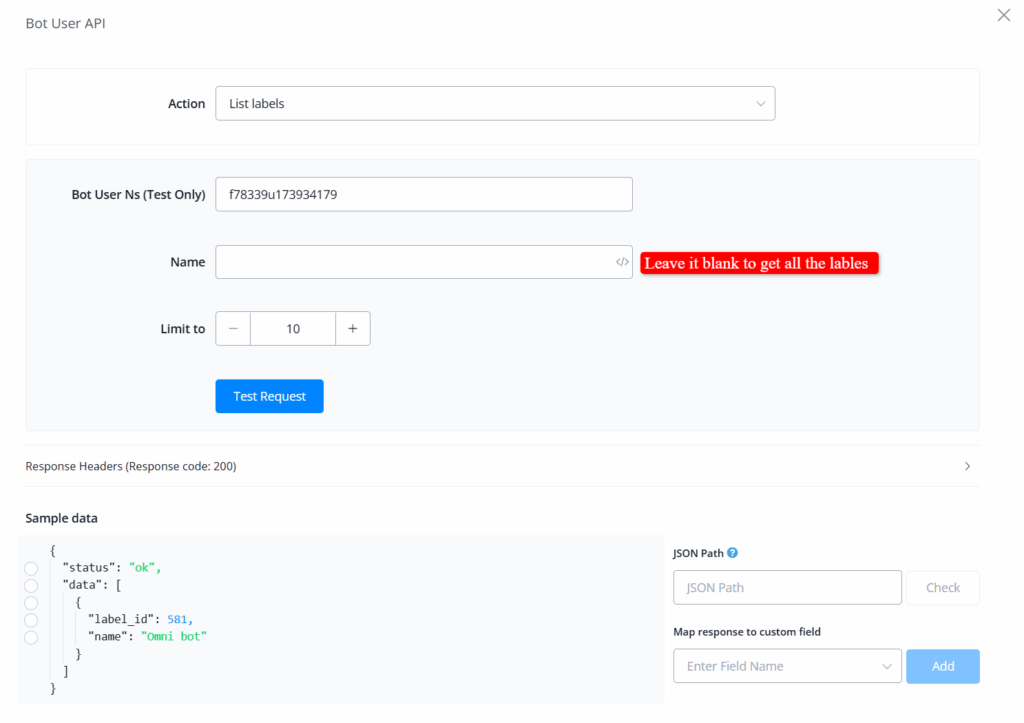The image size is (1024, 723).
Task: Open the Action dropdown showing List labels
Action: coord(495,104)
